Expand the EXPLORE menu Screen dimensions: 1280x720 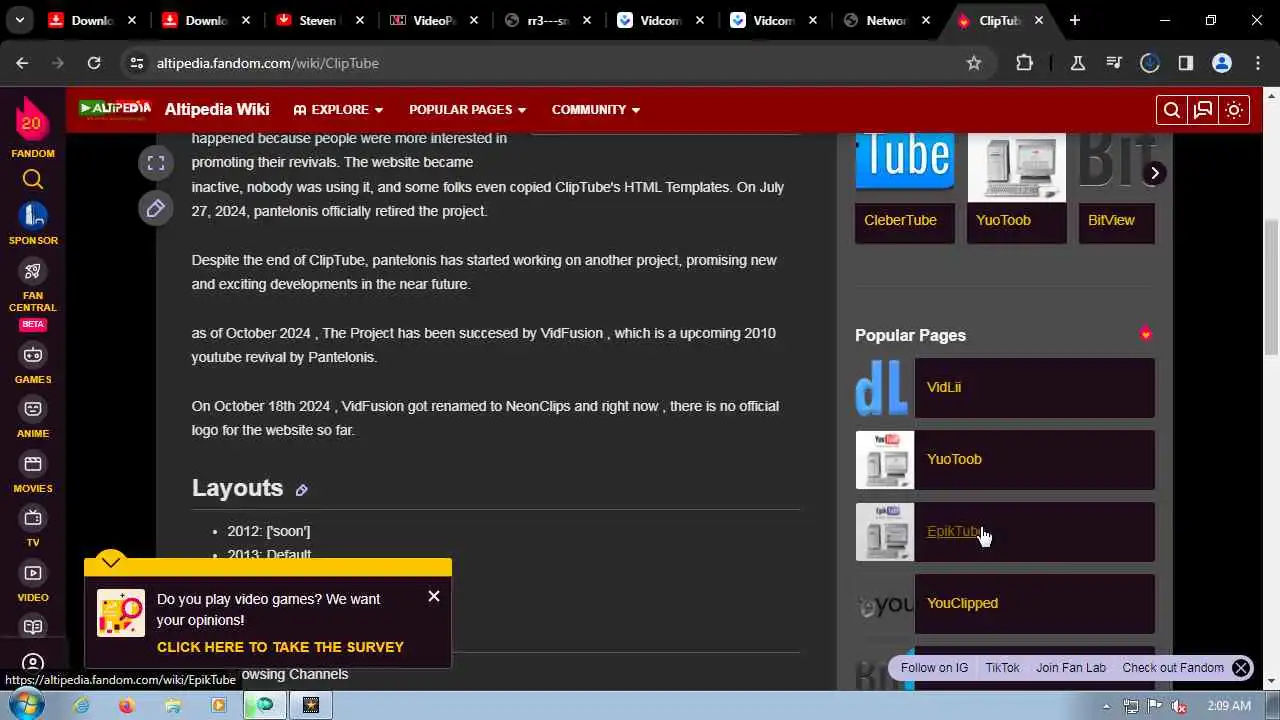coord(338,110)
